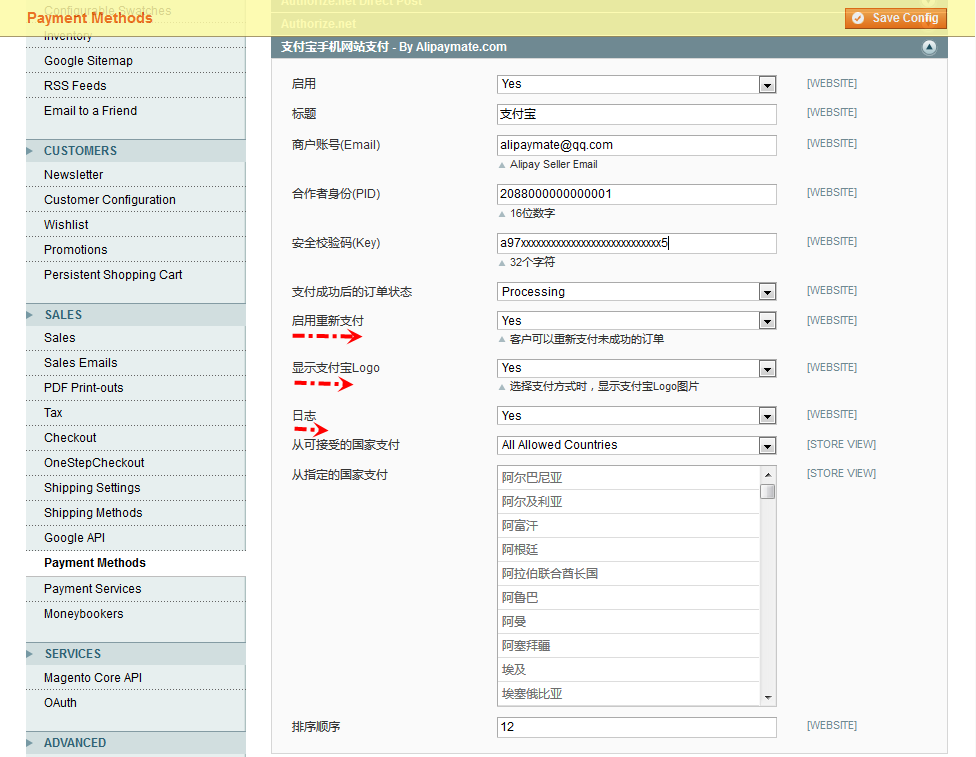Open the 启用重新支付 dropdown
976x757 pixels.
[636, 321]
